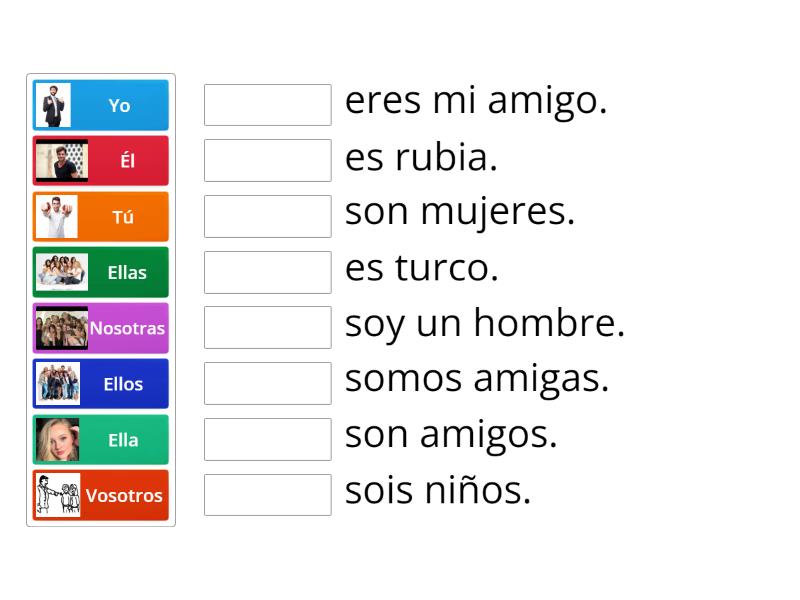Image resolution: width=800 pixels, height=600 pixels.
Task: Click the Él card thumbnail image
Action: click(x=60, y=161)
